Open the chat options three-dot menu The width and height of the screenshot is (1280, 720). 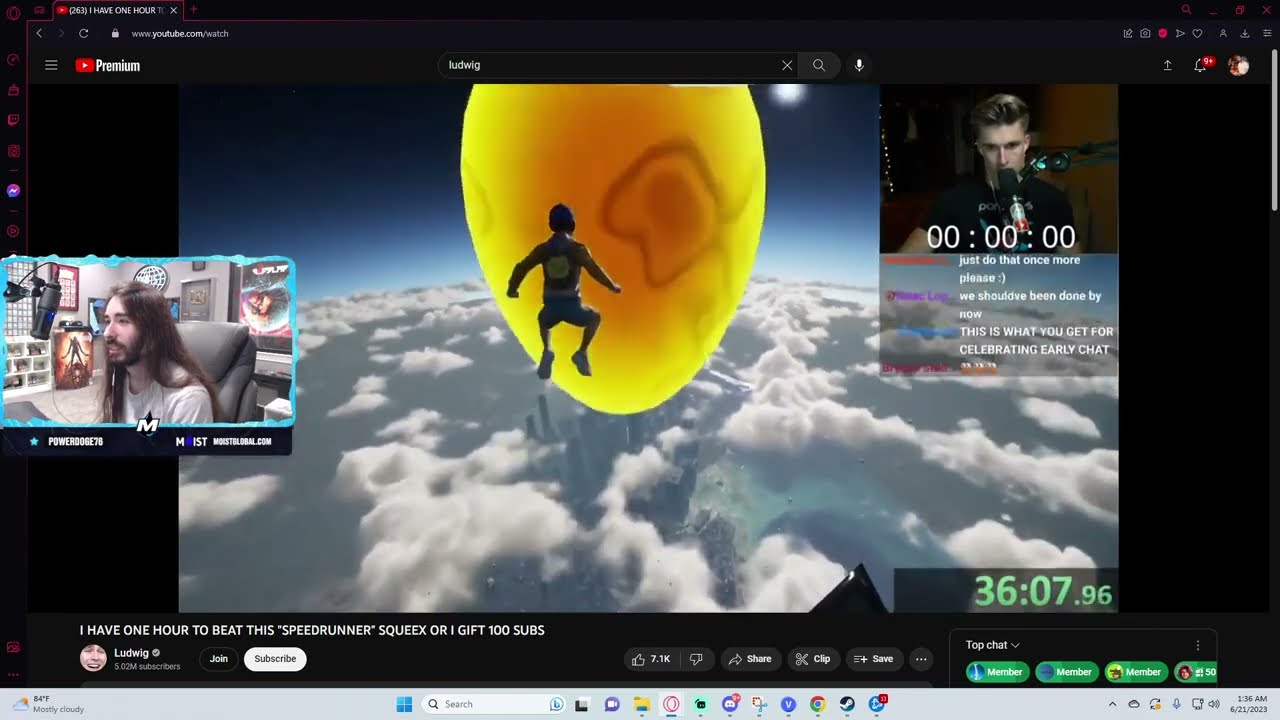(x=1198, y=645)
